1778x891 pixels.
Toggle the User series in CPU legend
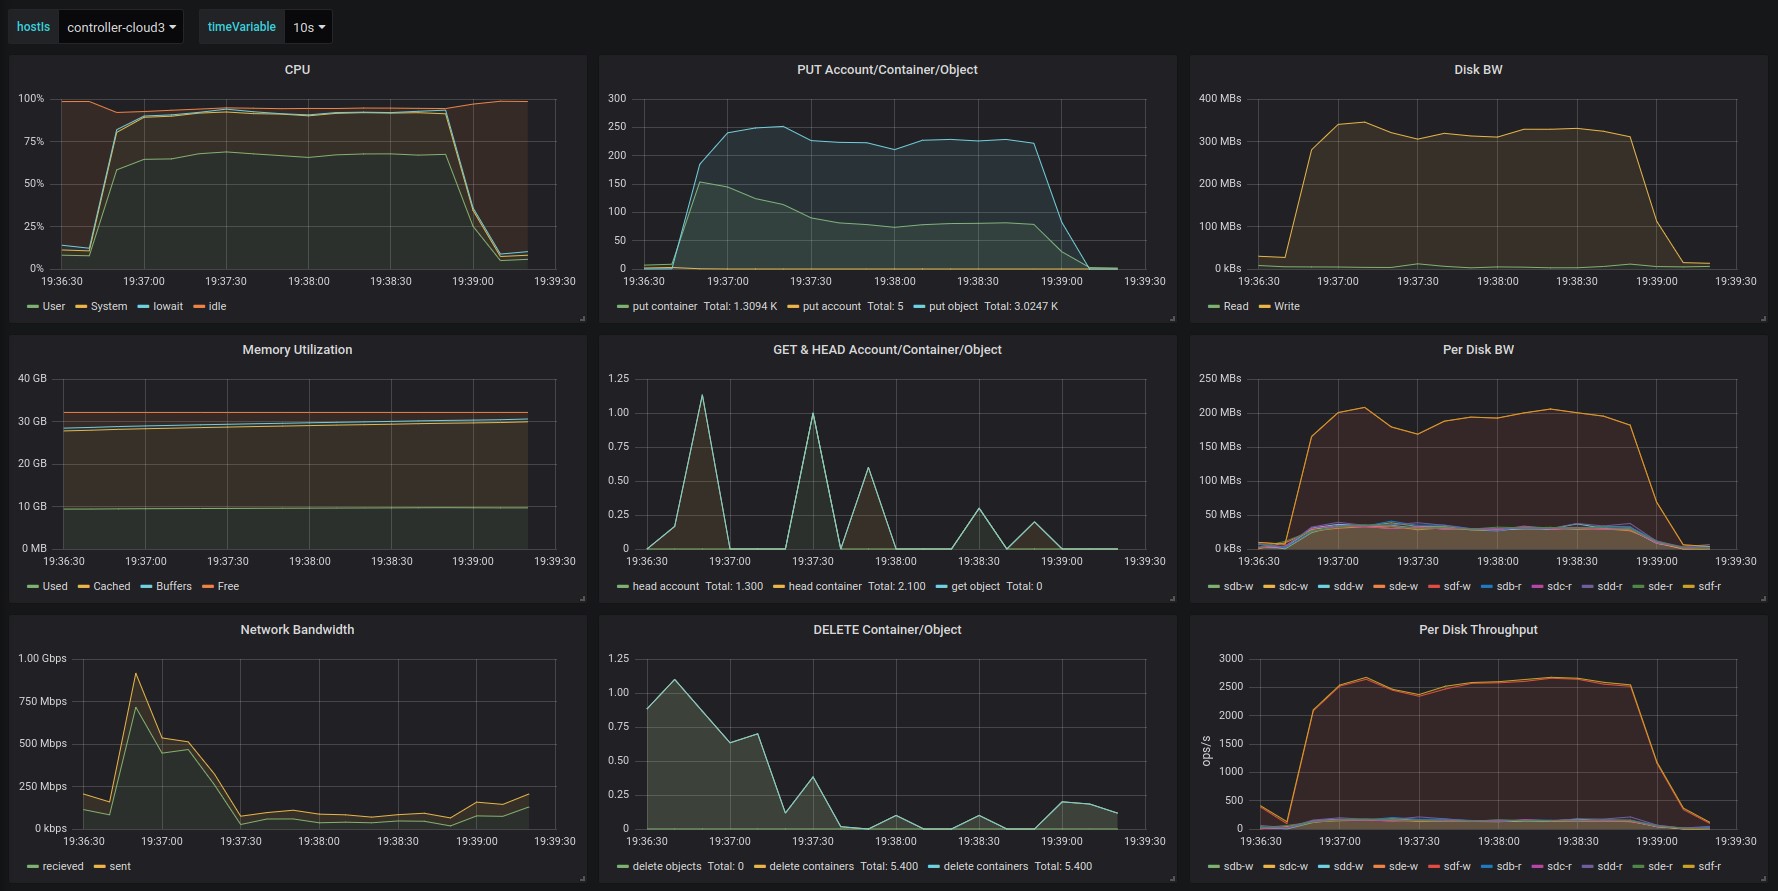coord(53,306)
